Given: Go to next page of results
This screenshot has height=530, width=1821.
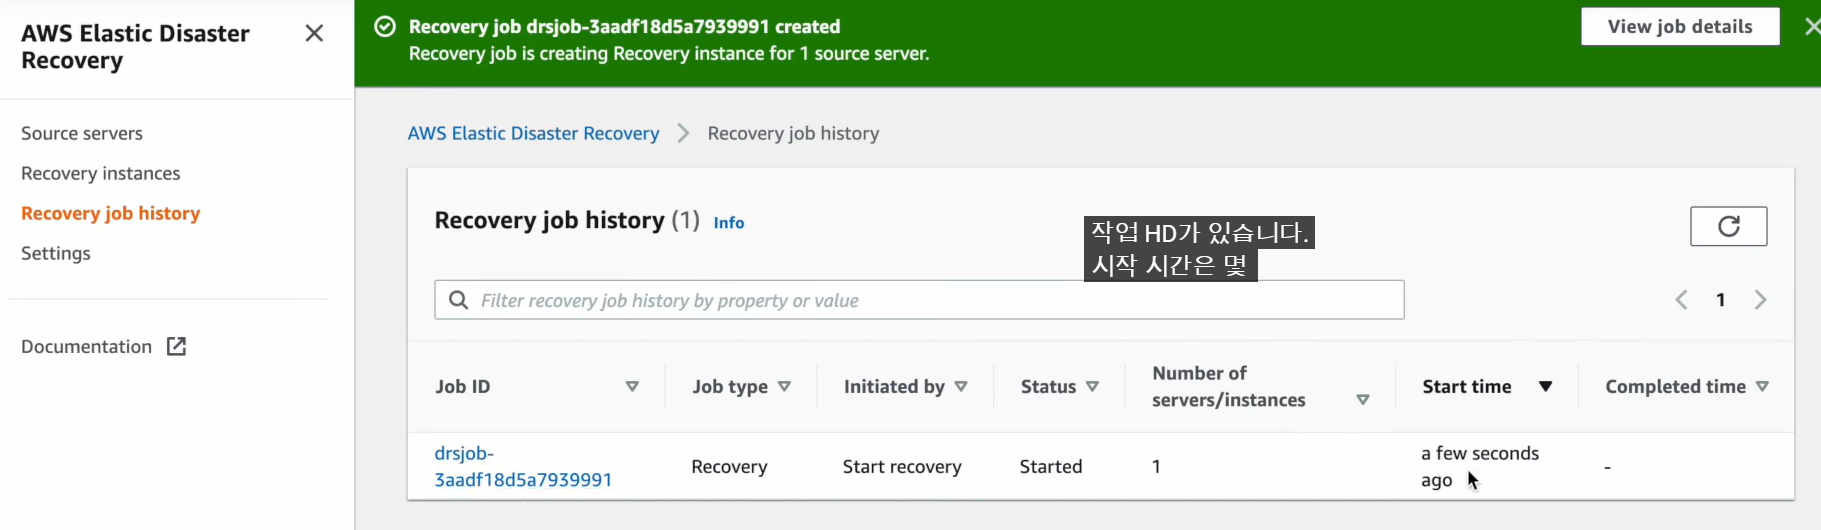Looking at the screenshot, I should pyautogui.click(x=1761, y=300).
